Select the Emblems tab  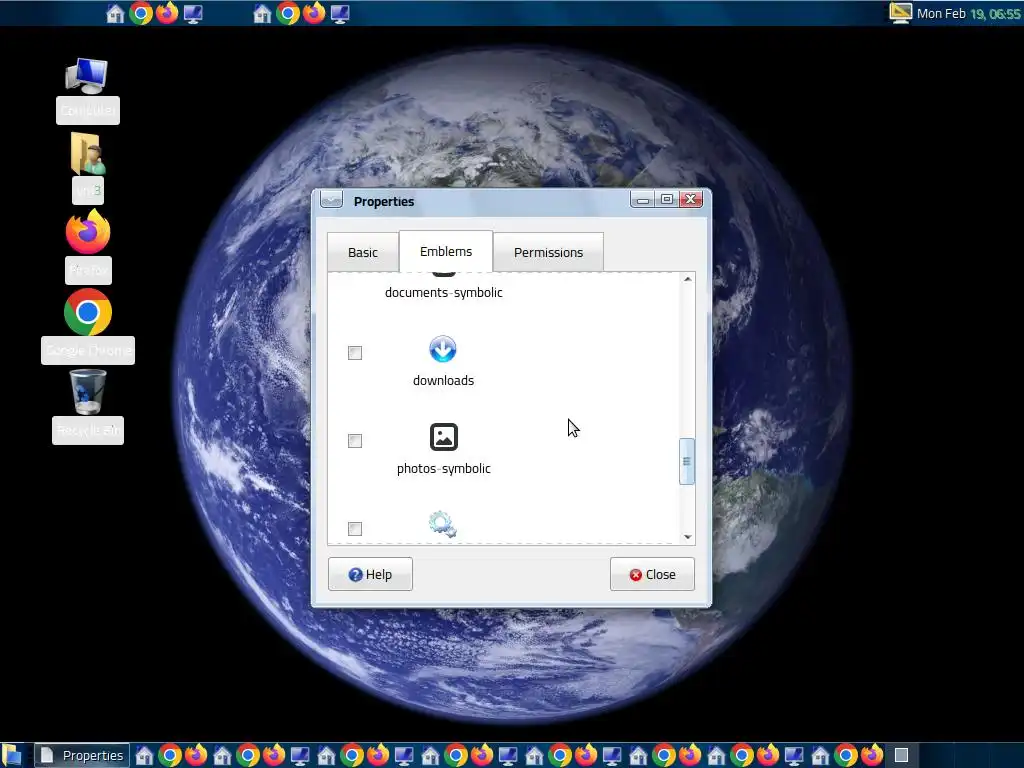[446, 251]
